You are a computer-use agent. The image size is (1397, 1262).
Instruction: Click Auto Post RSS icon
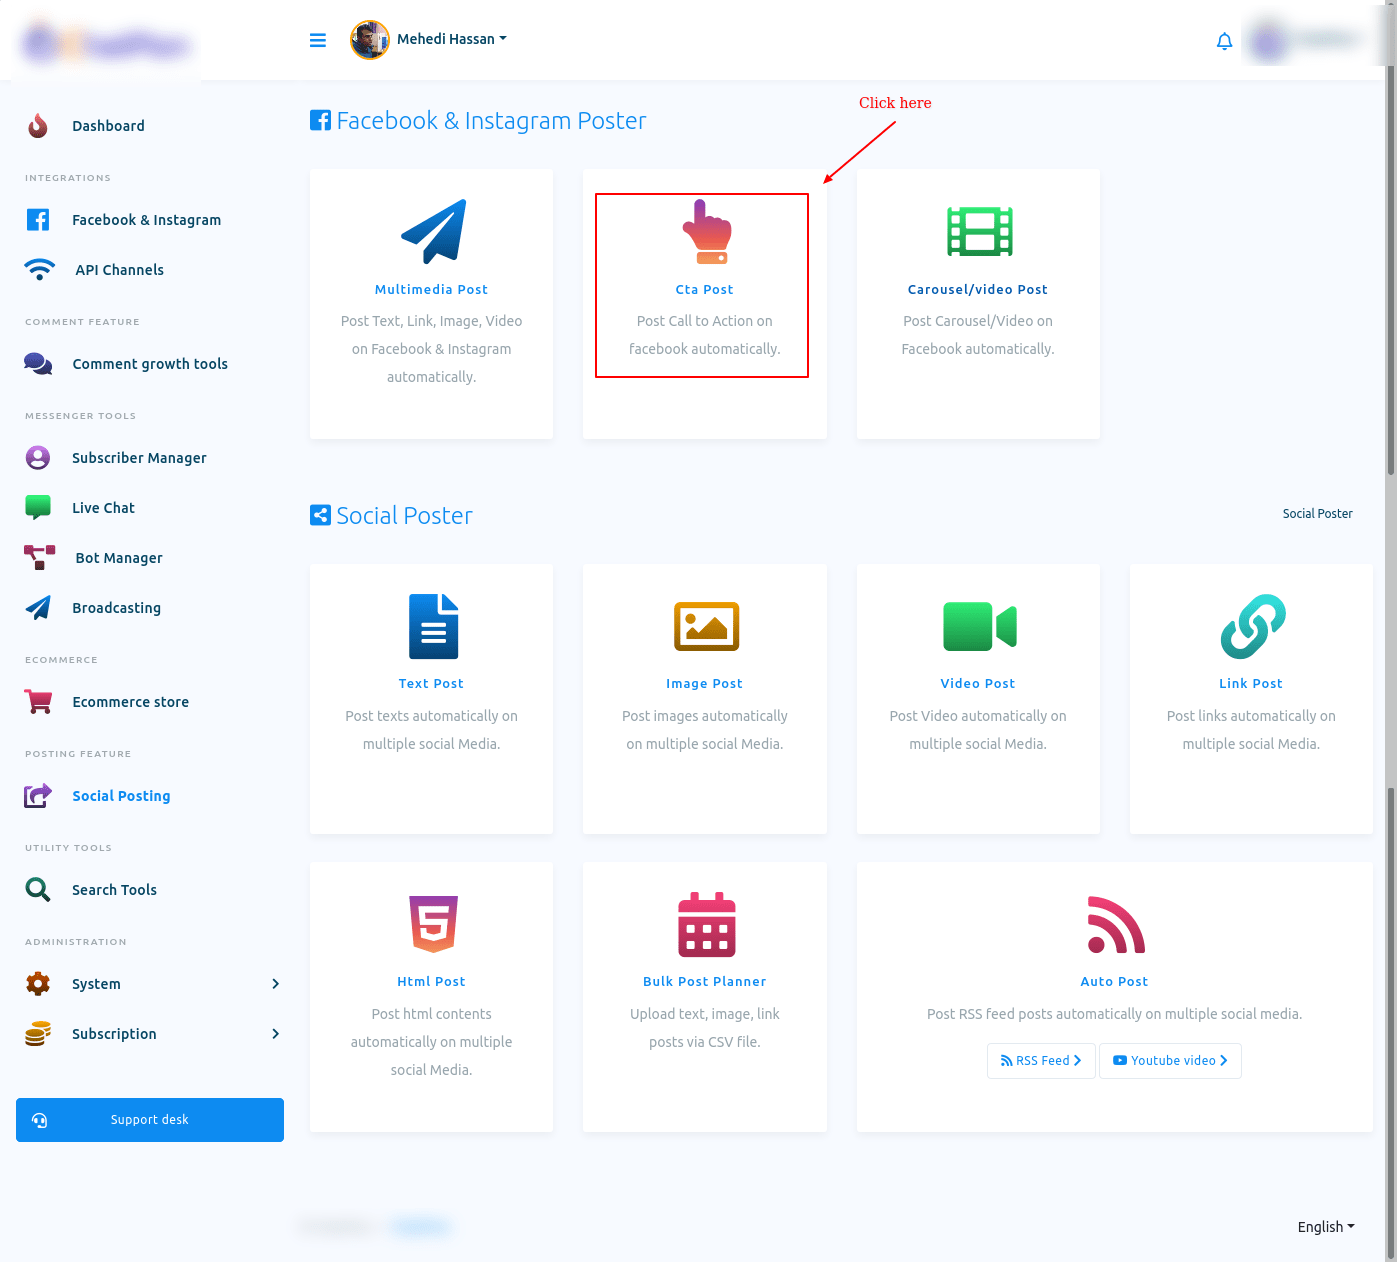click(1116, 925)
